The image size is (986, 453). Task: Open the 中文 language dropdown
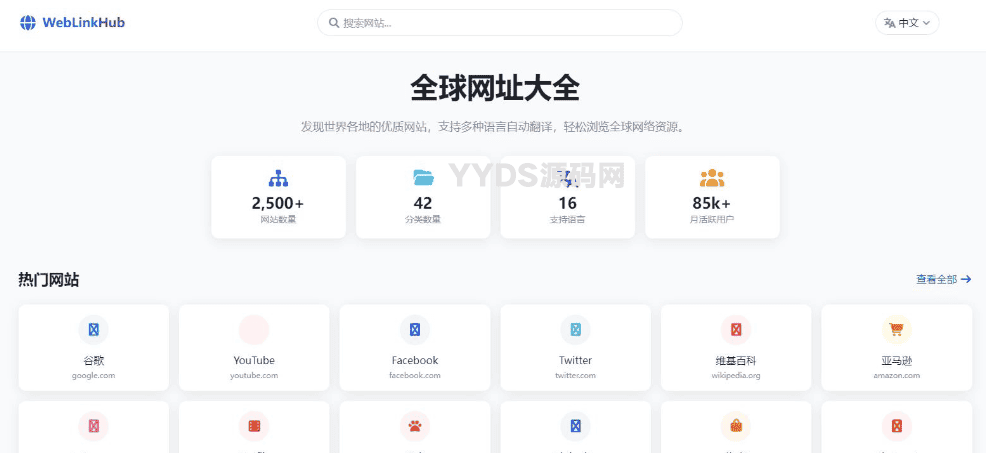tap(907, 23)
